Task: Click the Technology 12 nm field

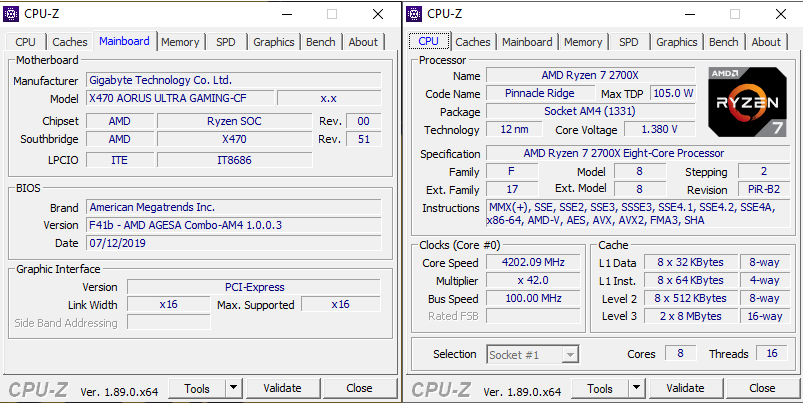Action: [x=514, y=130]
